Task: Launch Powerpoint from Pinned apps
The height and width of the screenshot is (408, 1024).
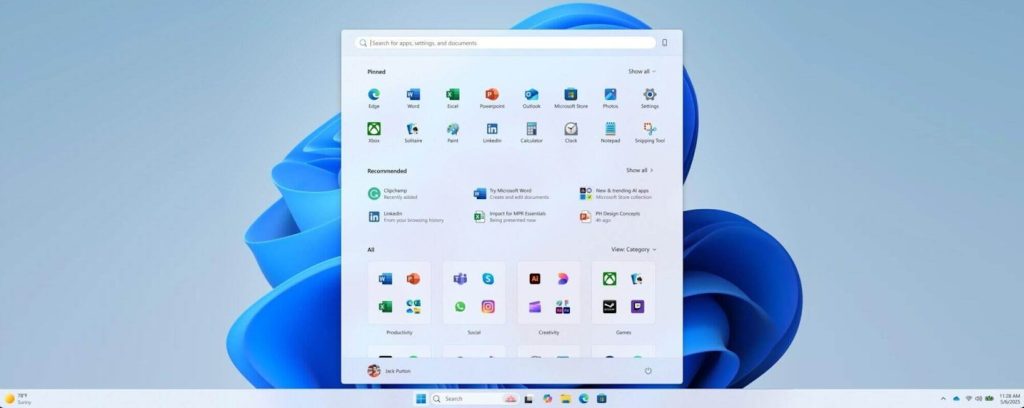Action: coord(492,97)
